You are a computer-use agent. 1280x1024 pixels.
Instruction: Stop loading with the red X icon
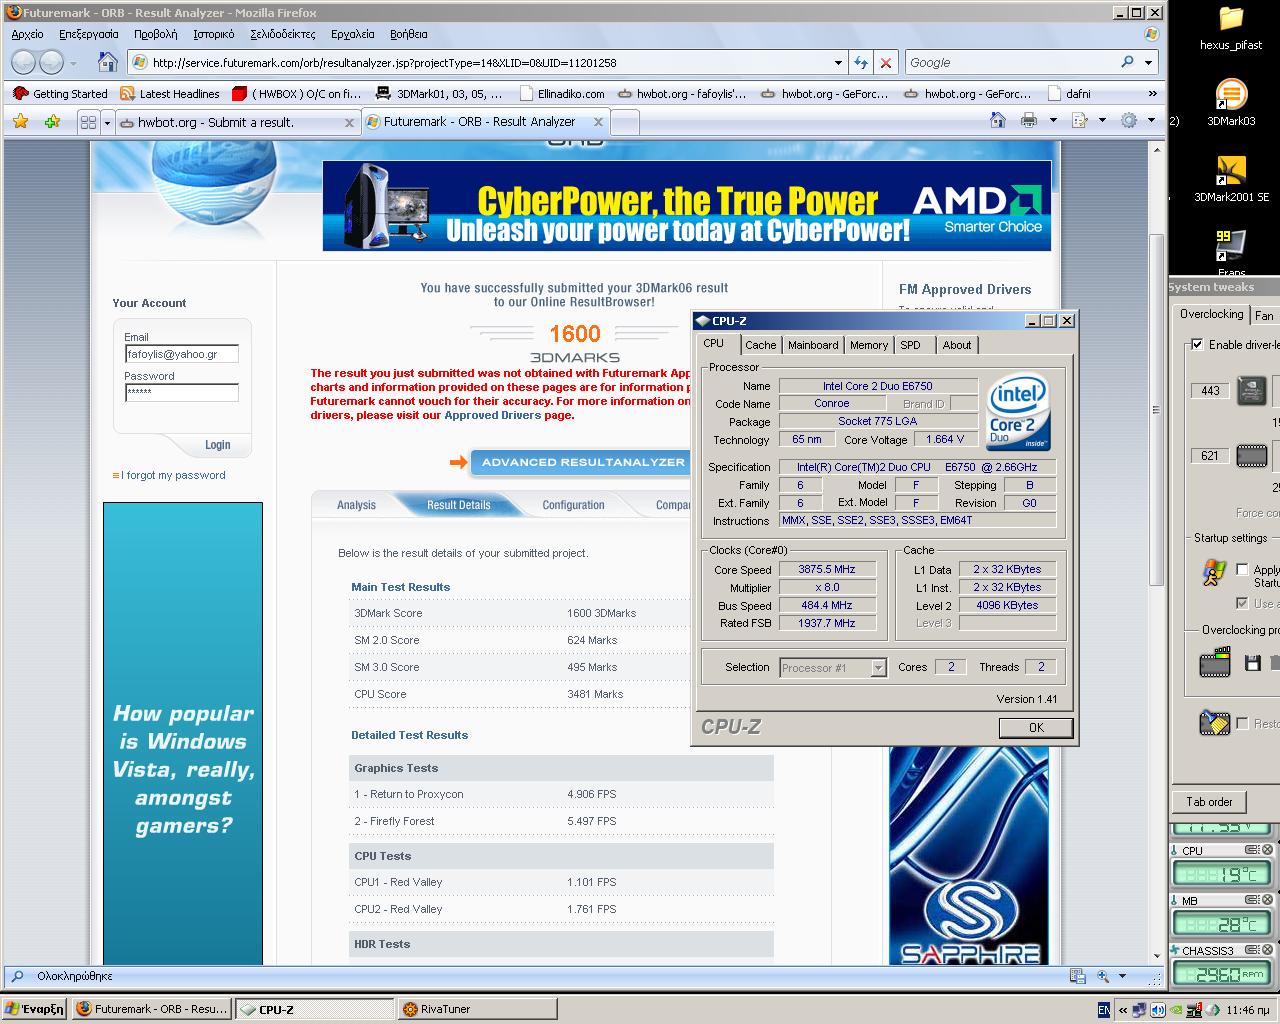(885, 62)
